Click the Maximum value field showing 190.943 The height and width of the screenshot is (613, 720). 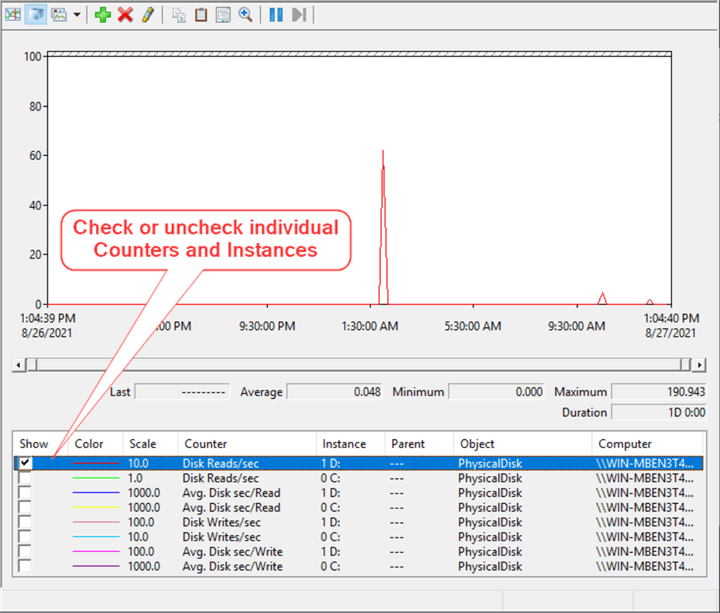(x=659, y=392)
